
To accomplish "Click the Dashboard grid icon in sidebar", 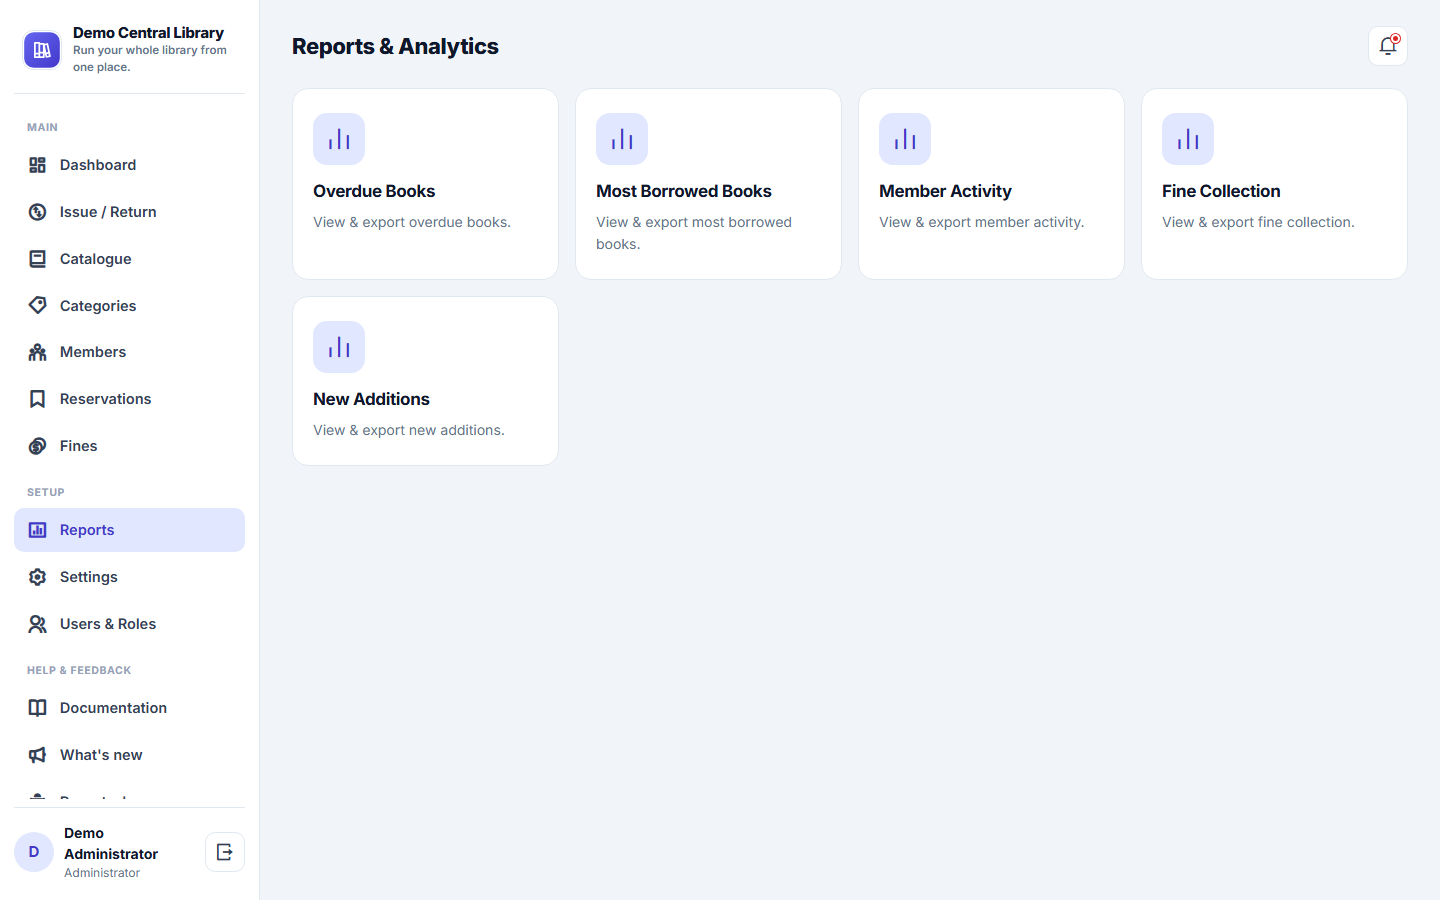I will pos(37,165).
